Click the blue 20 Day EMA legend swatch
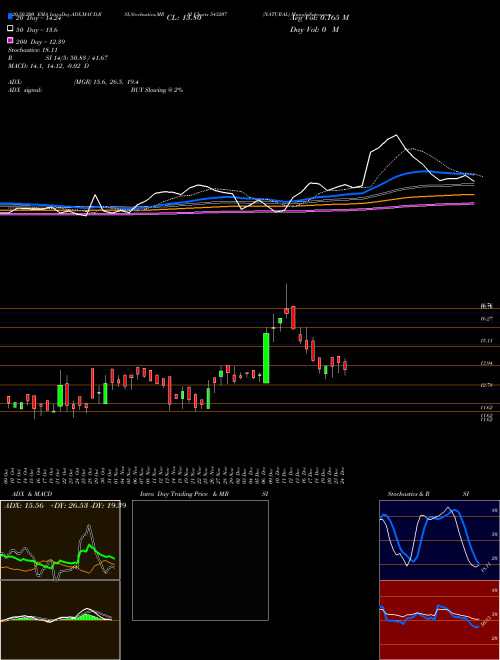 point(11,17)
